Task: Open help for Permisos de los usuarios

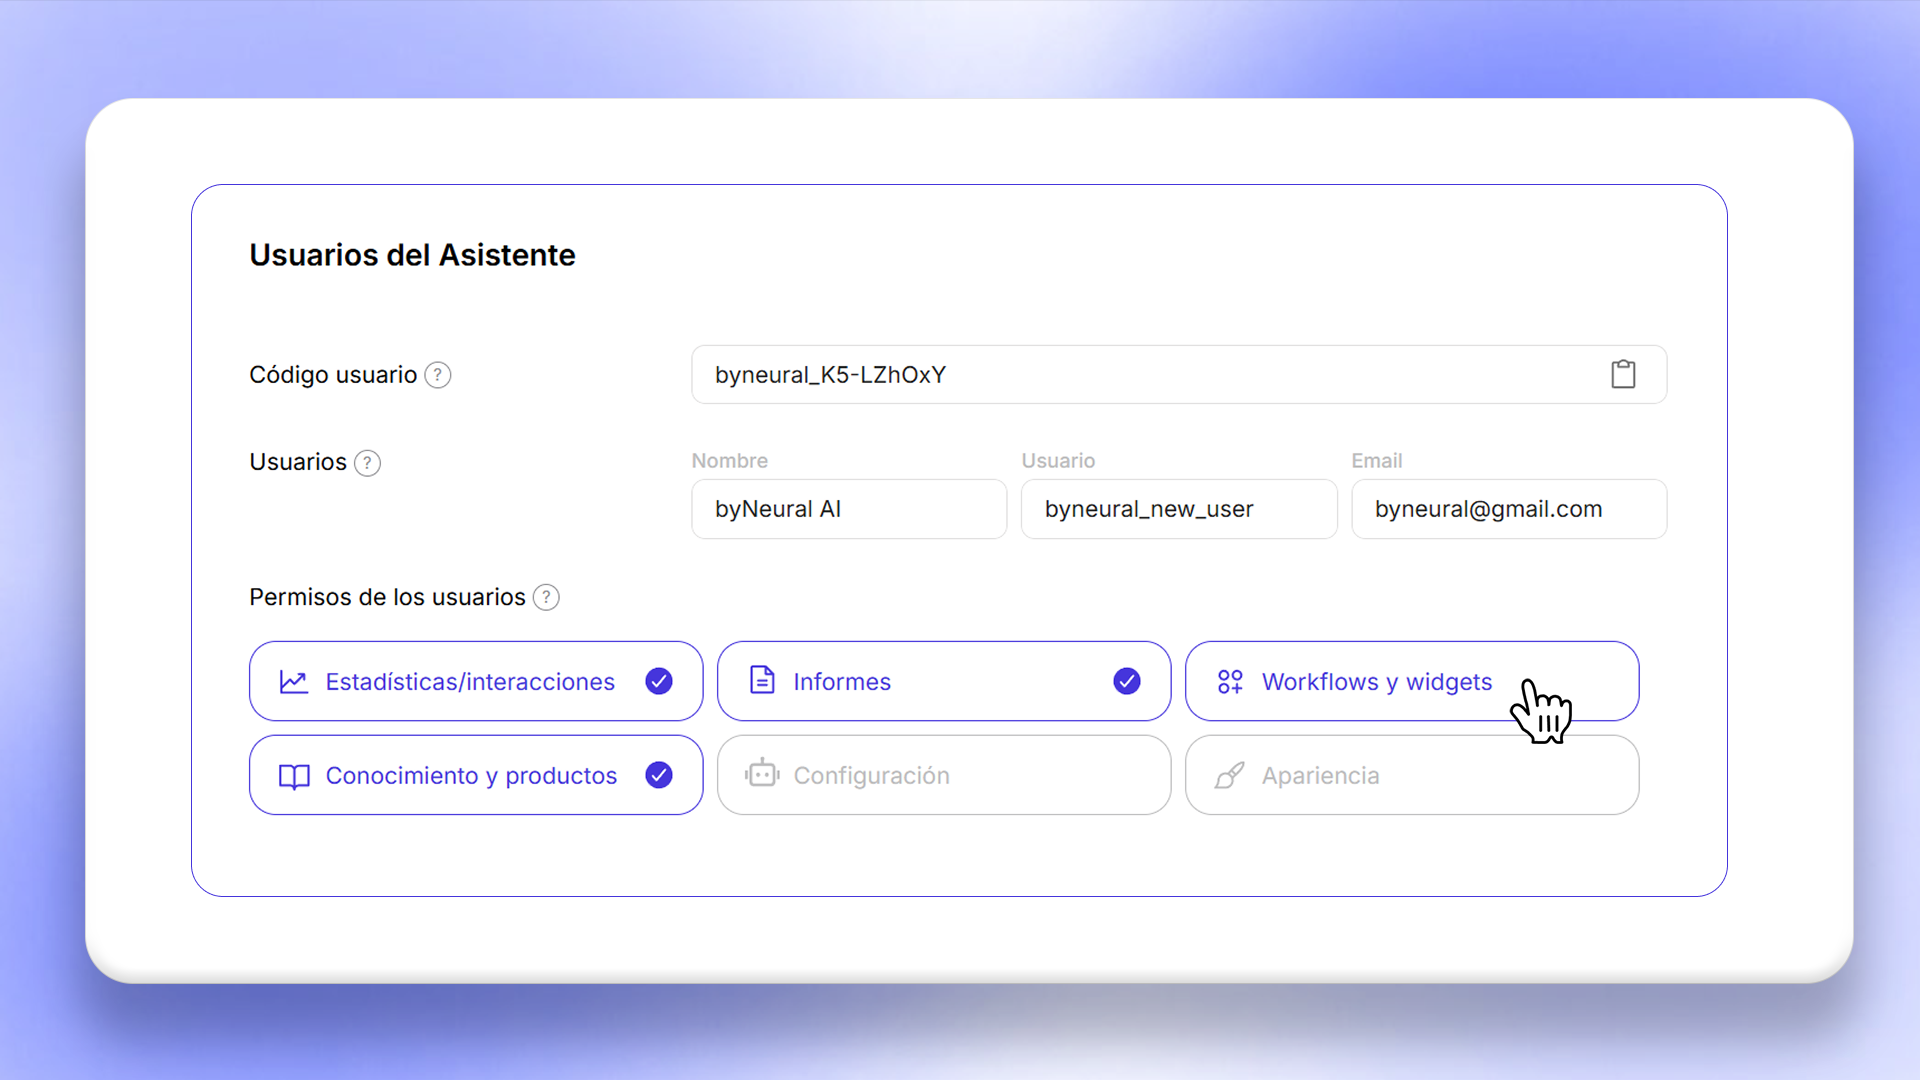Action: [x=546, y=597]
